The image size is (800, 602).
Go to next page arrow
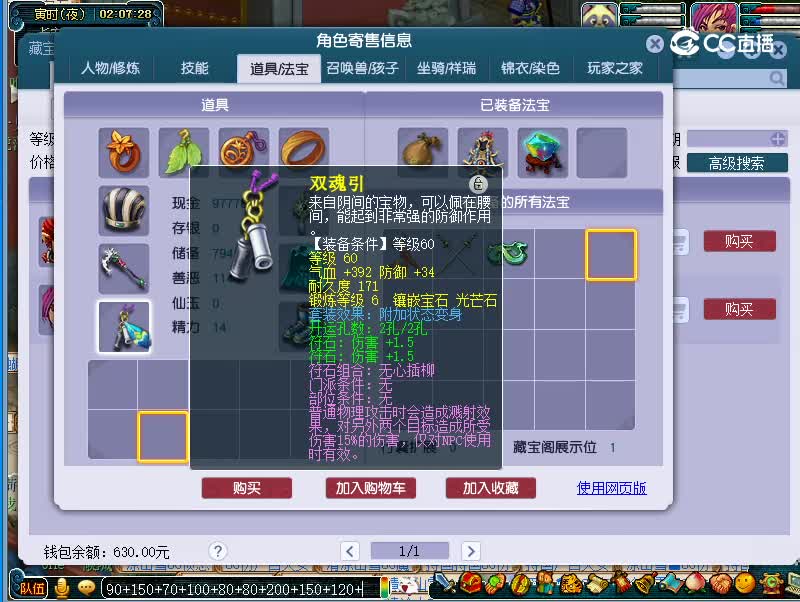point(471,551)
